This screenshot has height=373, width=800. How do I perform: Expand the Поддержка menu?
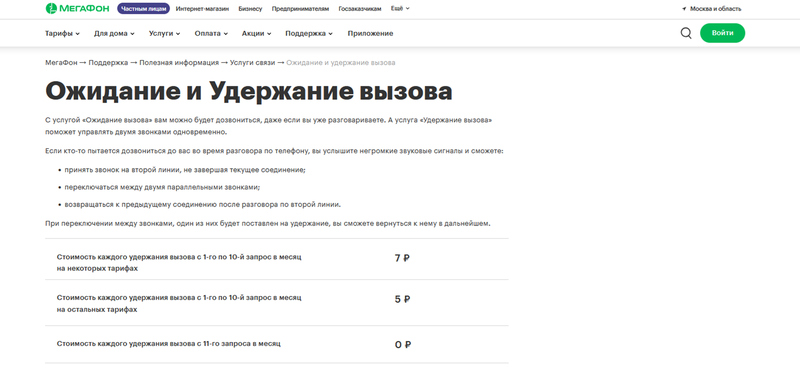coord(309,34)
